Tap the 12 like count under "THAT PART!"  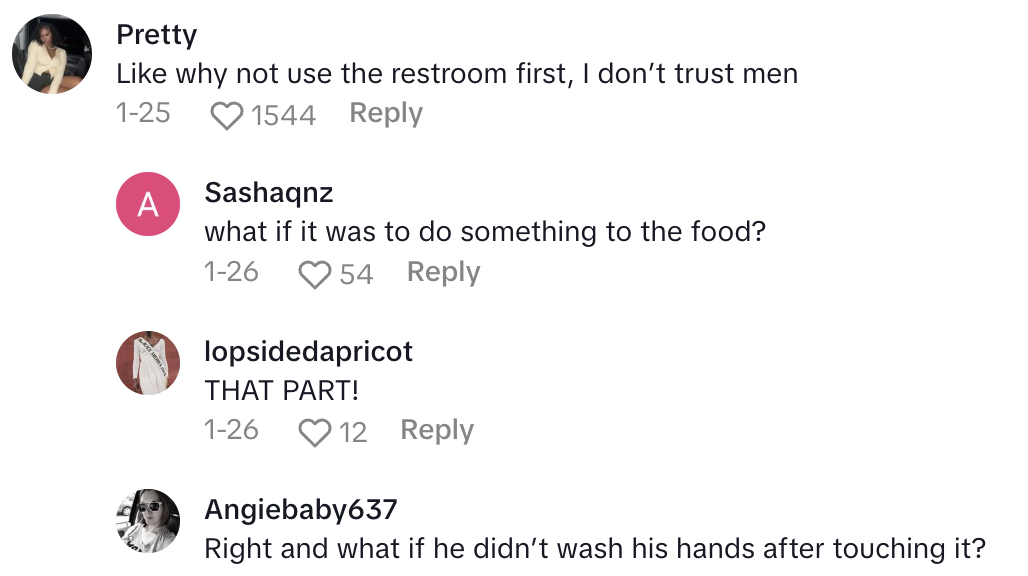coord(352,430)
